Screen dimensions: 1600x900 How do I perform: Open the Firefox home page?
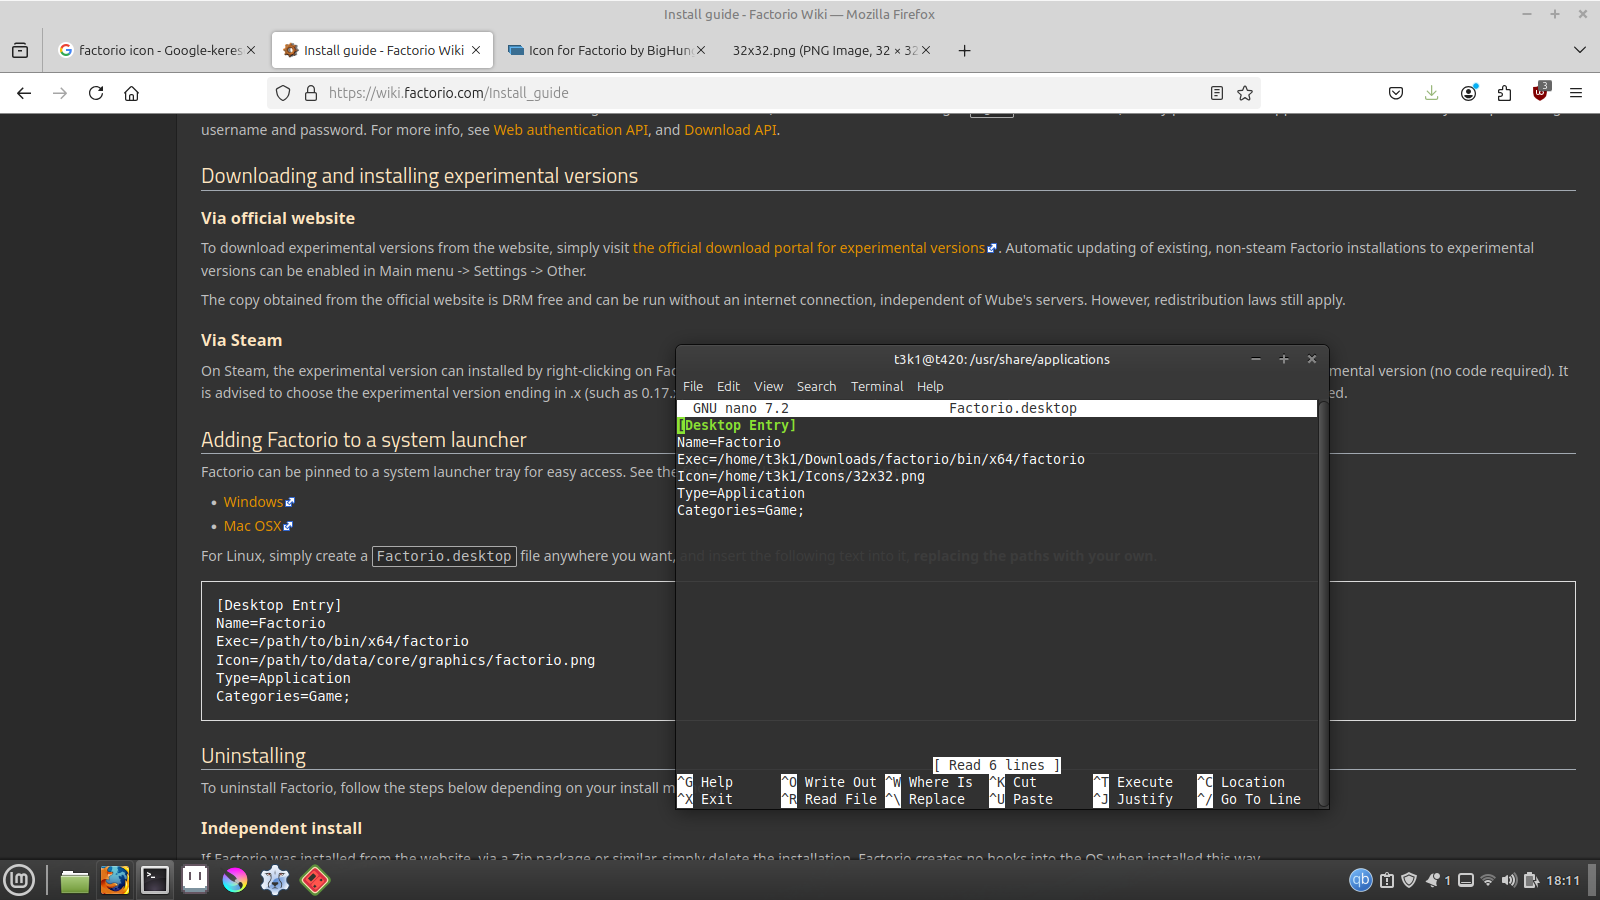click(x=131, y=93)
